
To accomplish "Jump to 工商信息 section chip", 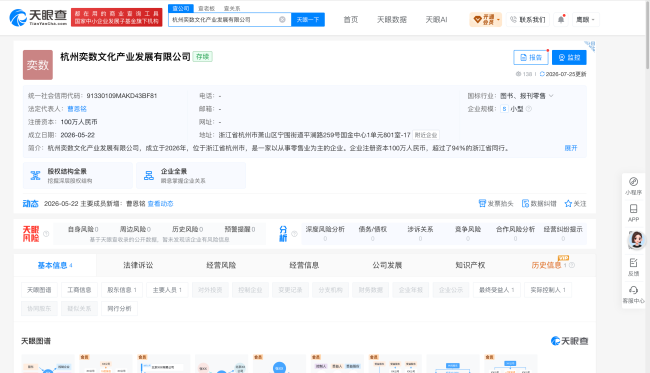I will pyautogui.click(x=79, y=290).
